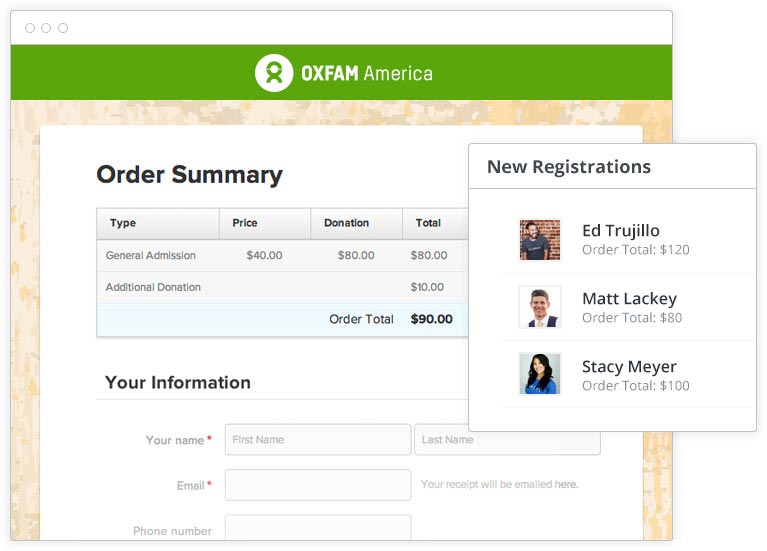Click the New Registrations panel heading
Image resolution: width=767 pixels, height=551 pixels.
569,167
